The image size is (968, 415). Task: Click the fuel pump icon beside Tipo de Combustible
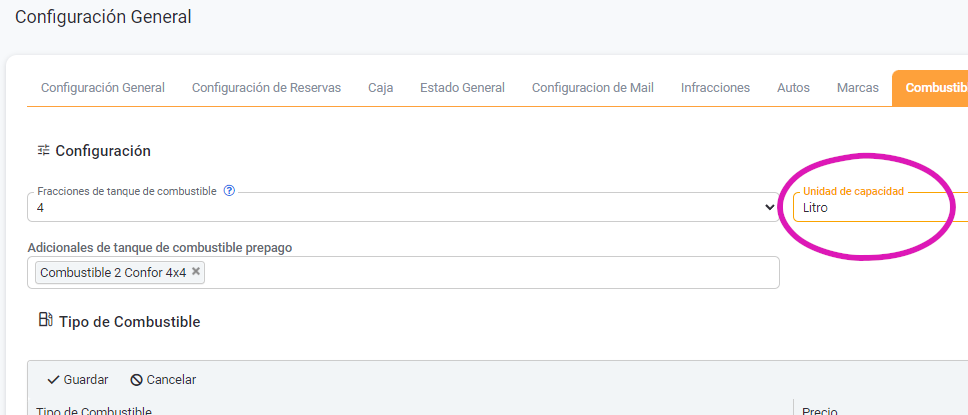45,321
